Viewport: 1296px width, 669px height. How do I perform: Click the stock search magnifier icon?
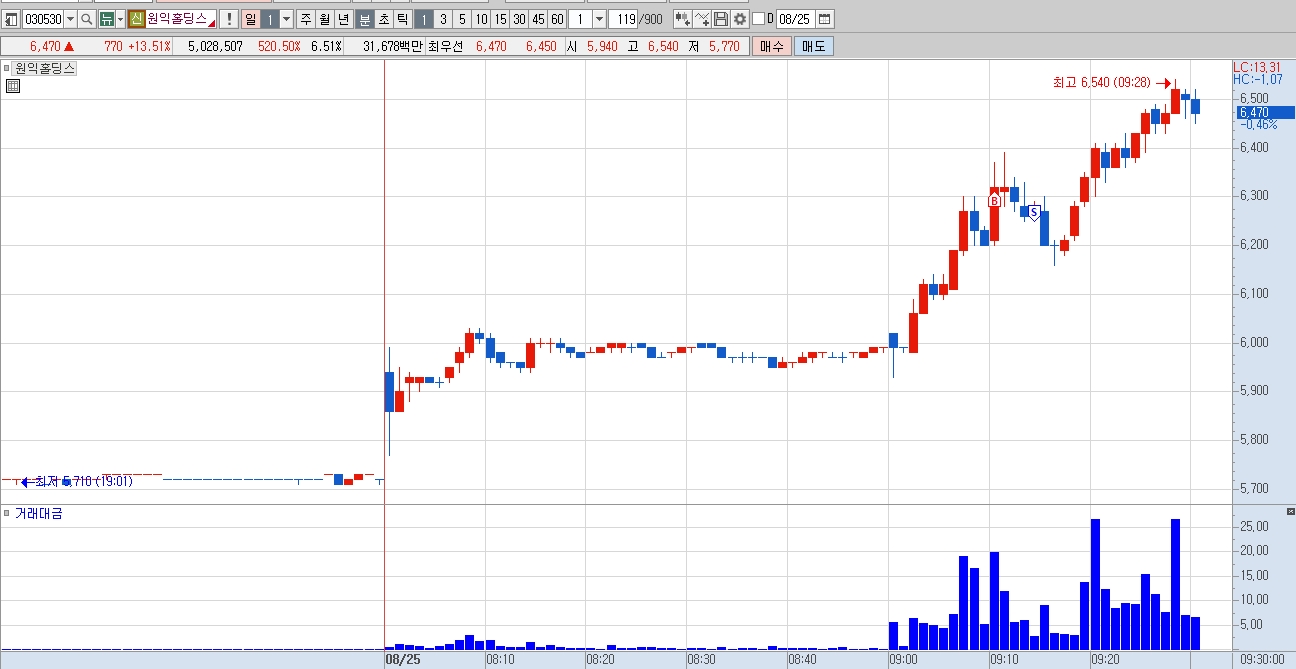86,19
